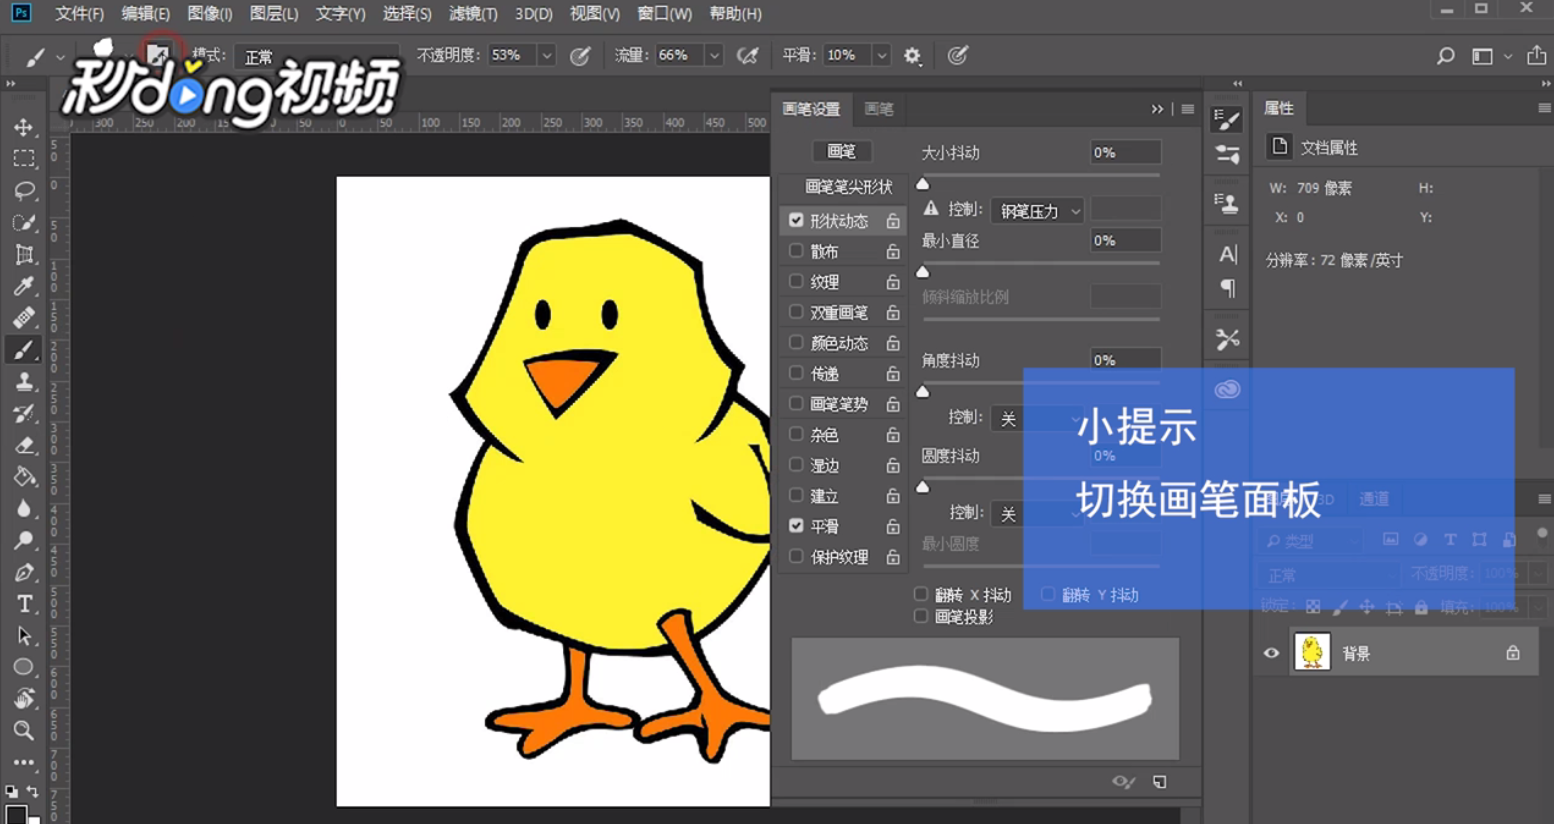
Task: Select the Blur tool
Action: pos(24,509)
